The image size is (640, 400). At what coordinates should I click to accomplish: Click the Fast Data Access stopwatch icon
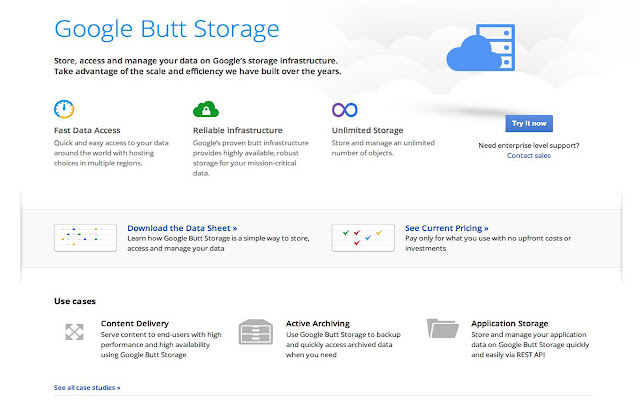tap(64, 109)
